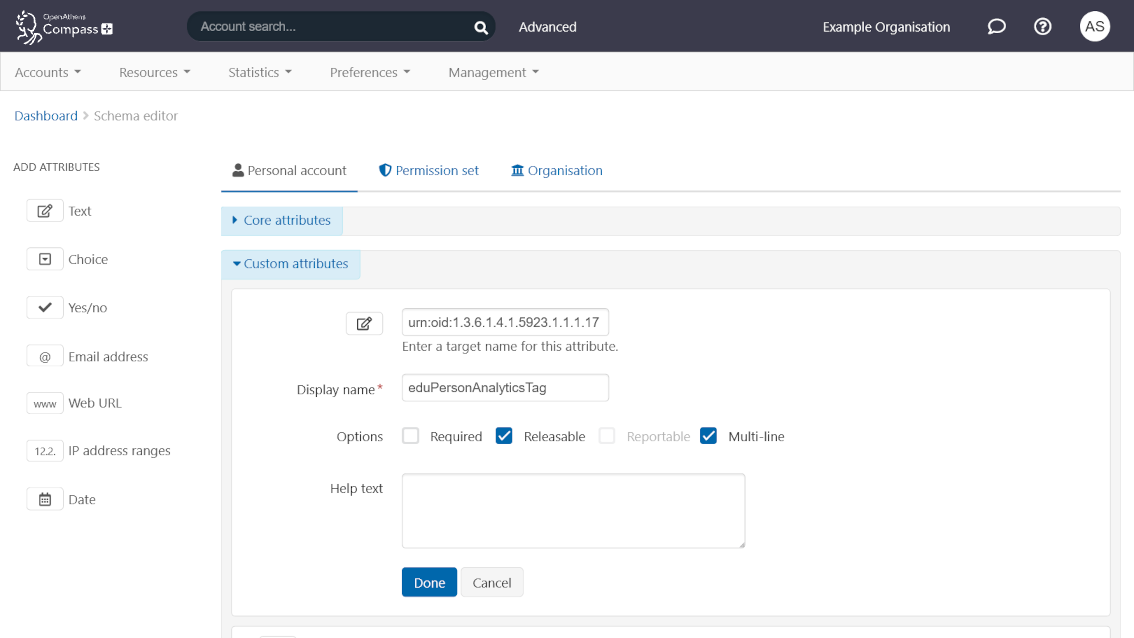Click the edit pencil beside the target name
This screenshot has width=1134, height=638.
[x=364, y=322]
